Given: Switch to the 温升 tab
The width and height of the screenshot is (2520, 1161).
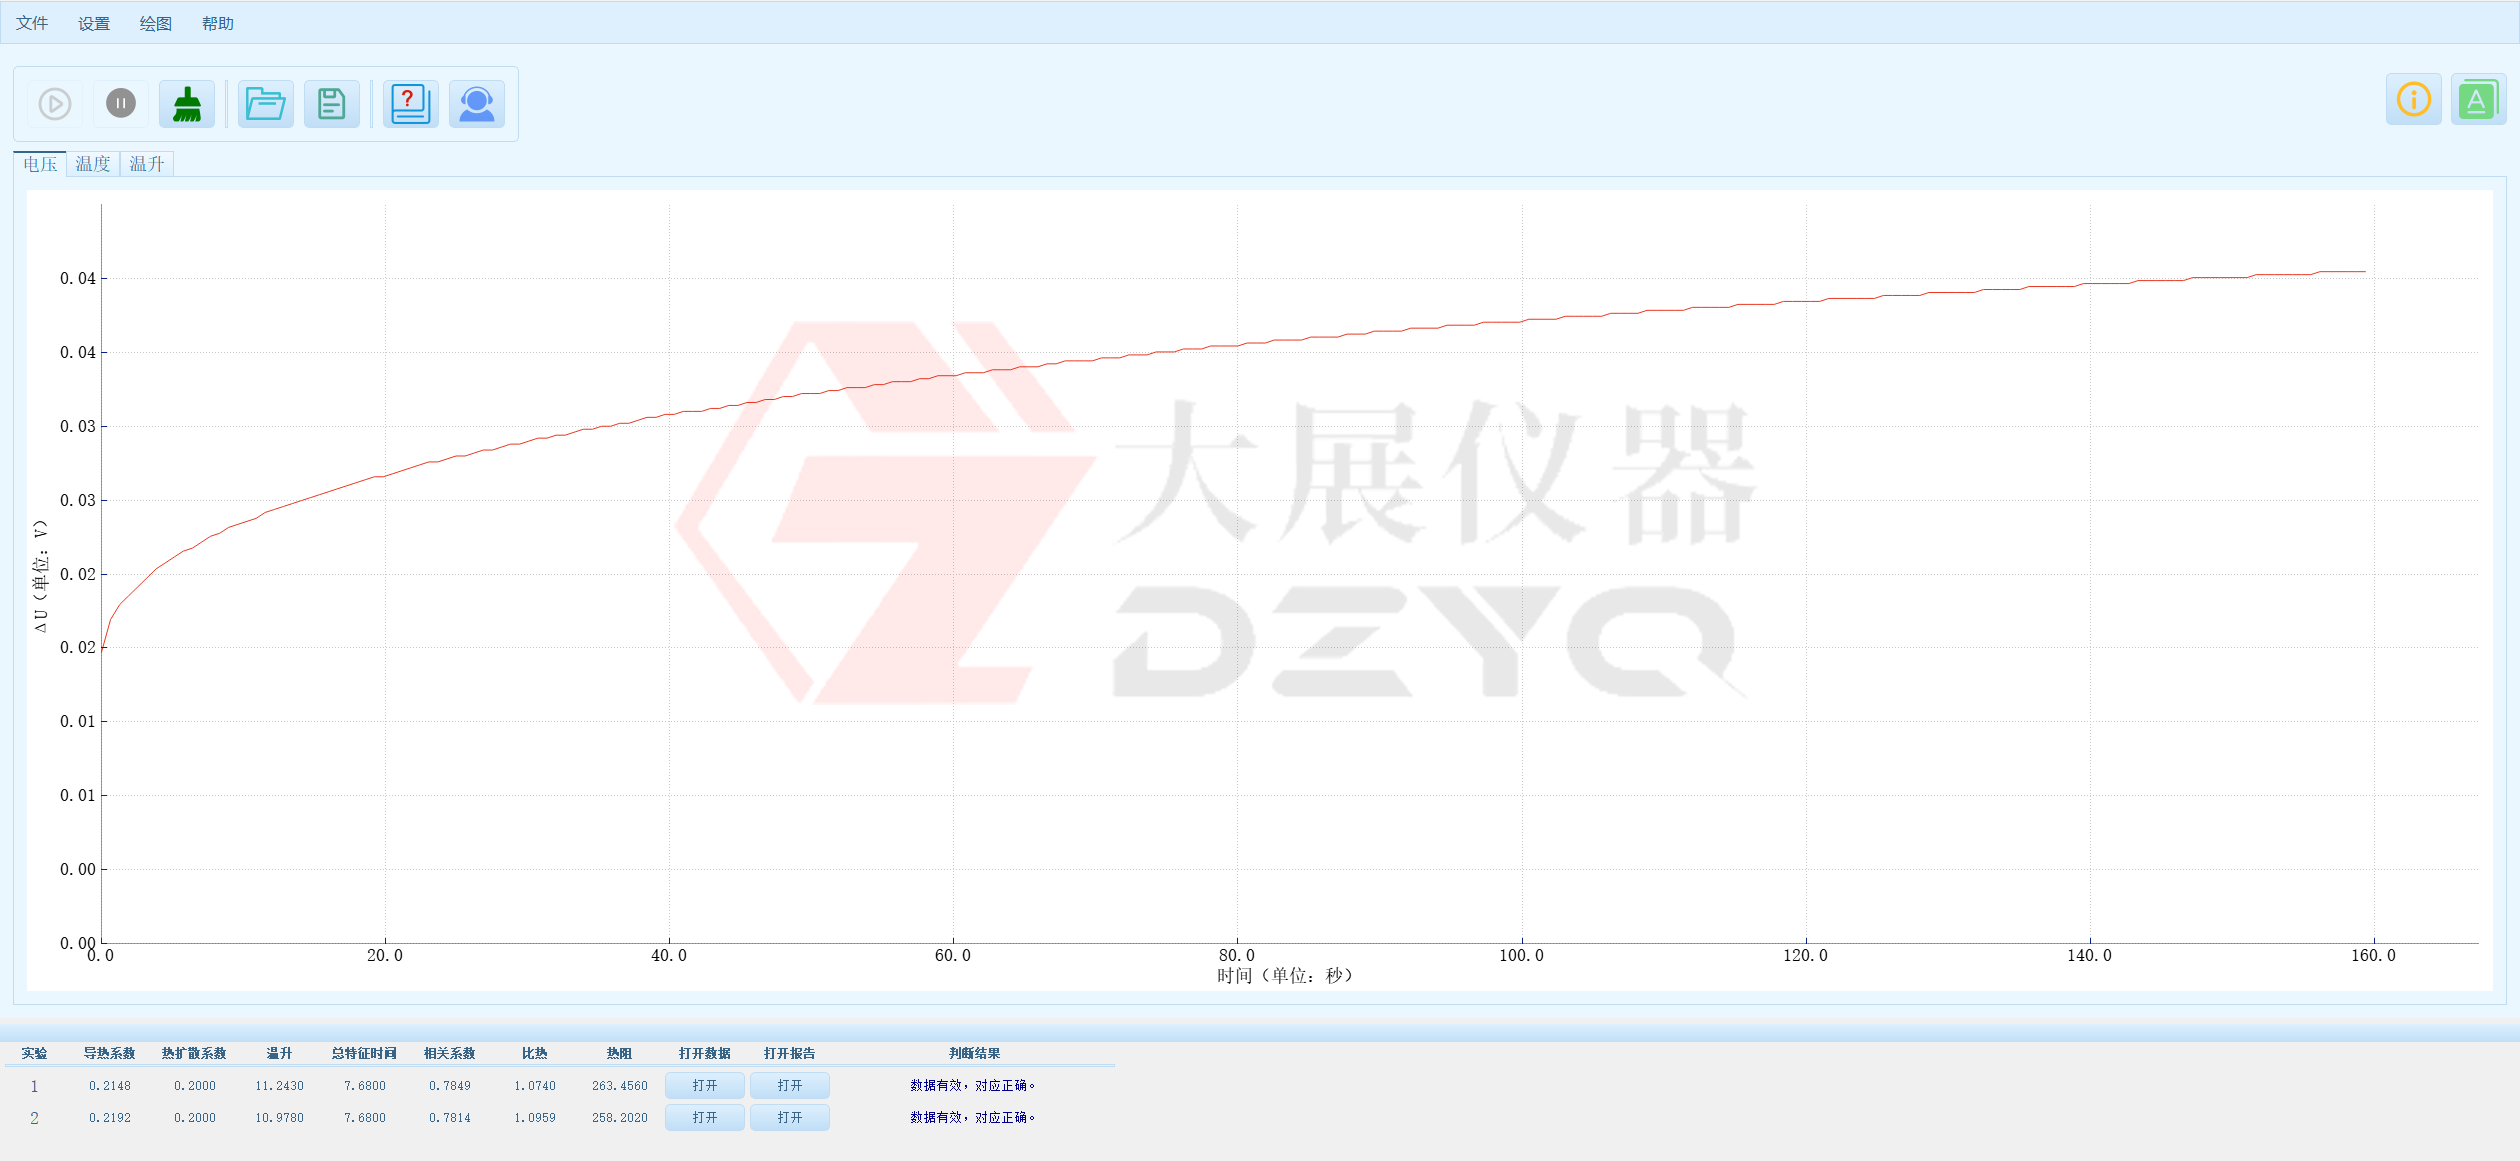Looking at the screenshot, I should tap(147, 164).
